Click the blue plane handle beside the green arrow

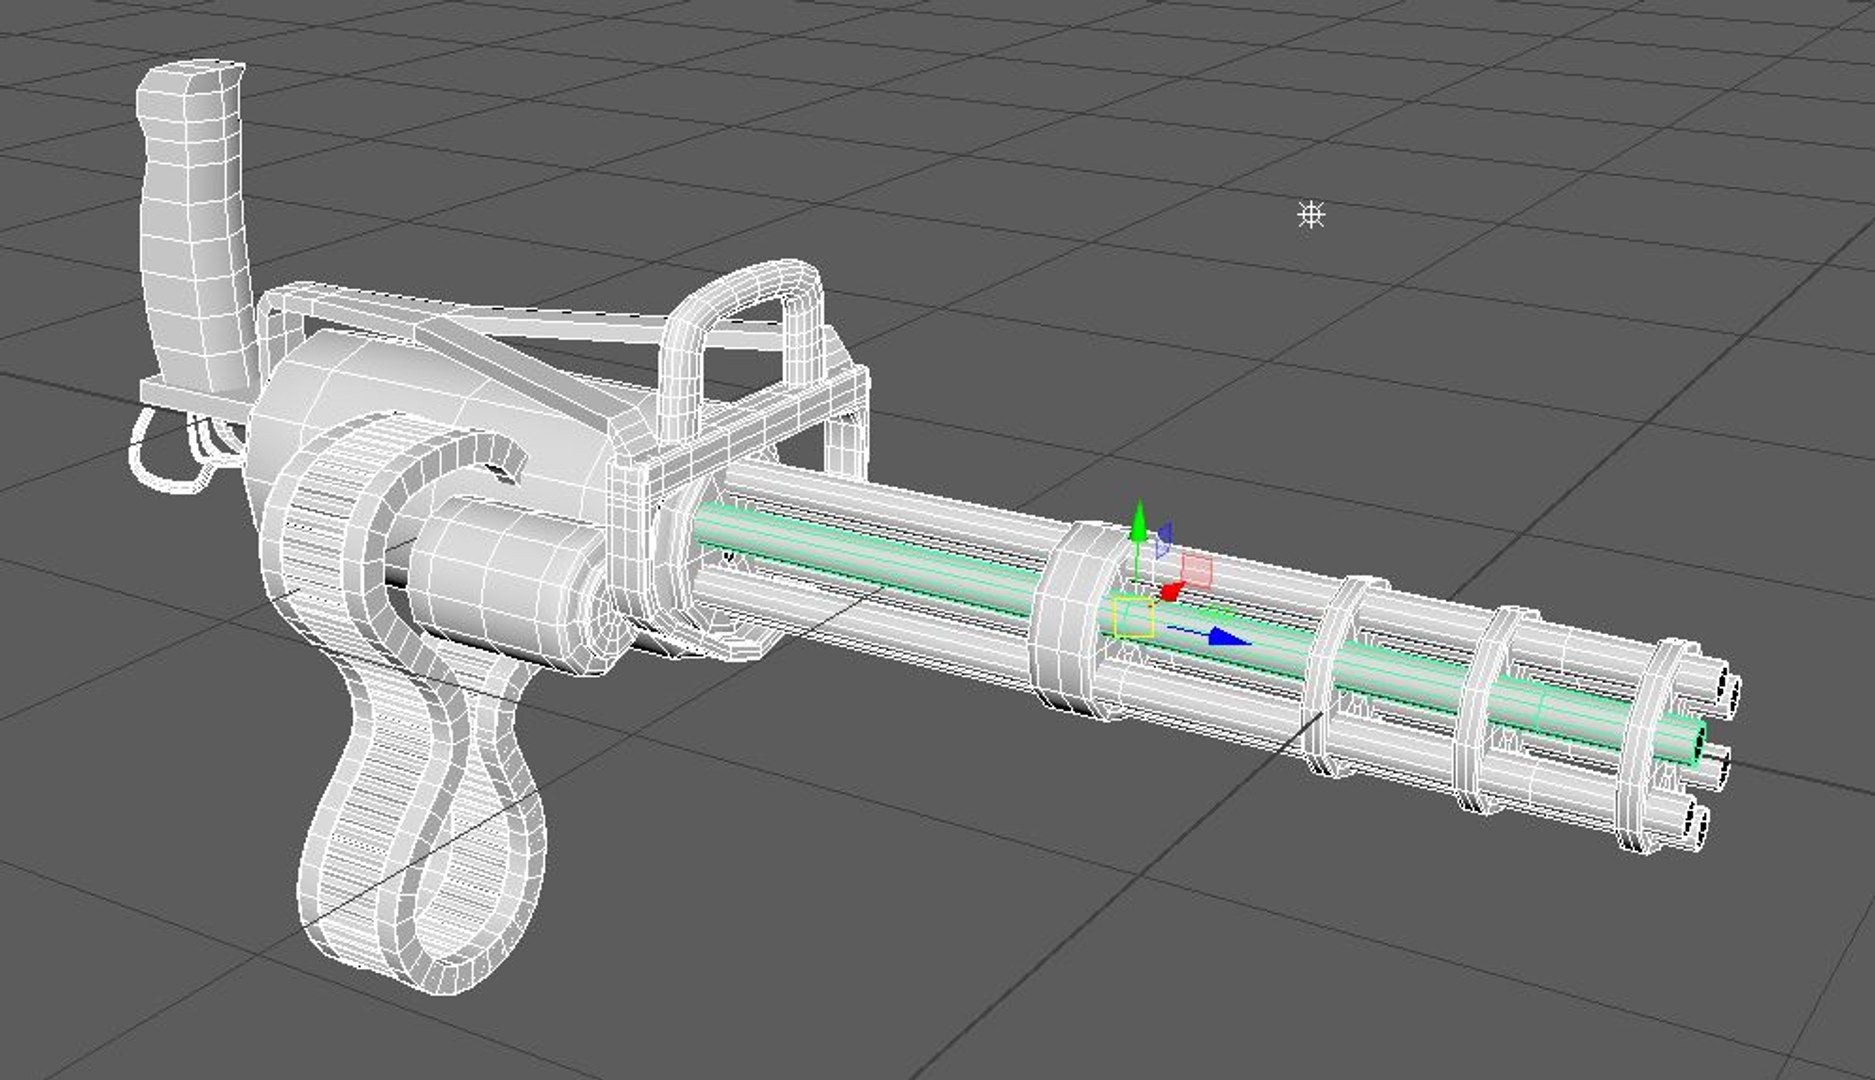pos(1164,540)
